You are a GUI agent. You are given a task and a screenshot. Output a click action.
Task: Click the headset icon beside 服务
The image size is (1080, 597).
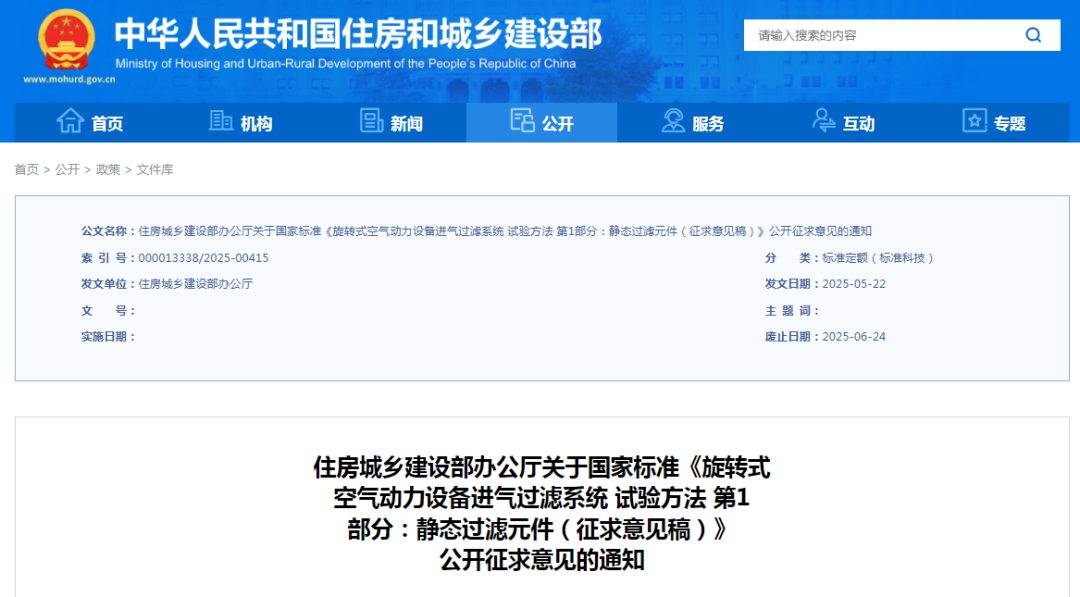pyautogui.click(x=673, y=121)
